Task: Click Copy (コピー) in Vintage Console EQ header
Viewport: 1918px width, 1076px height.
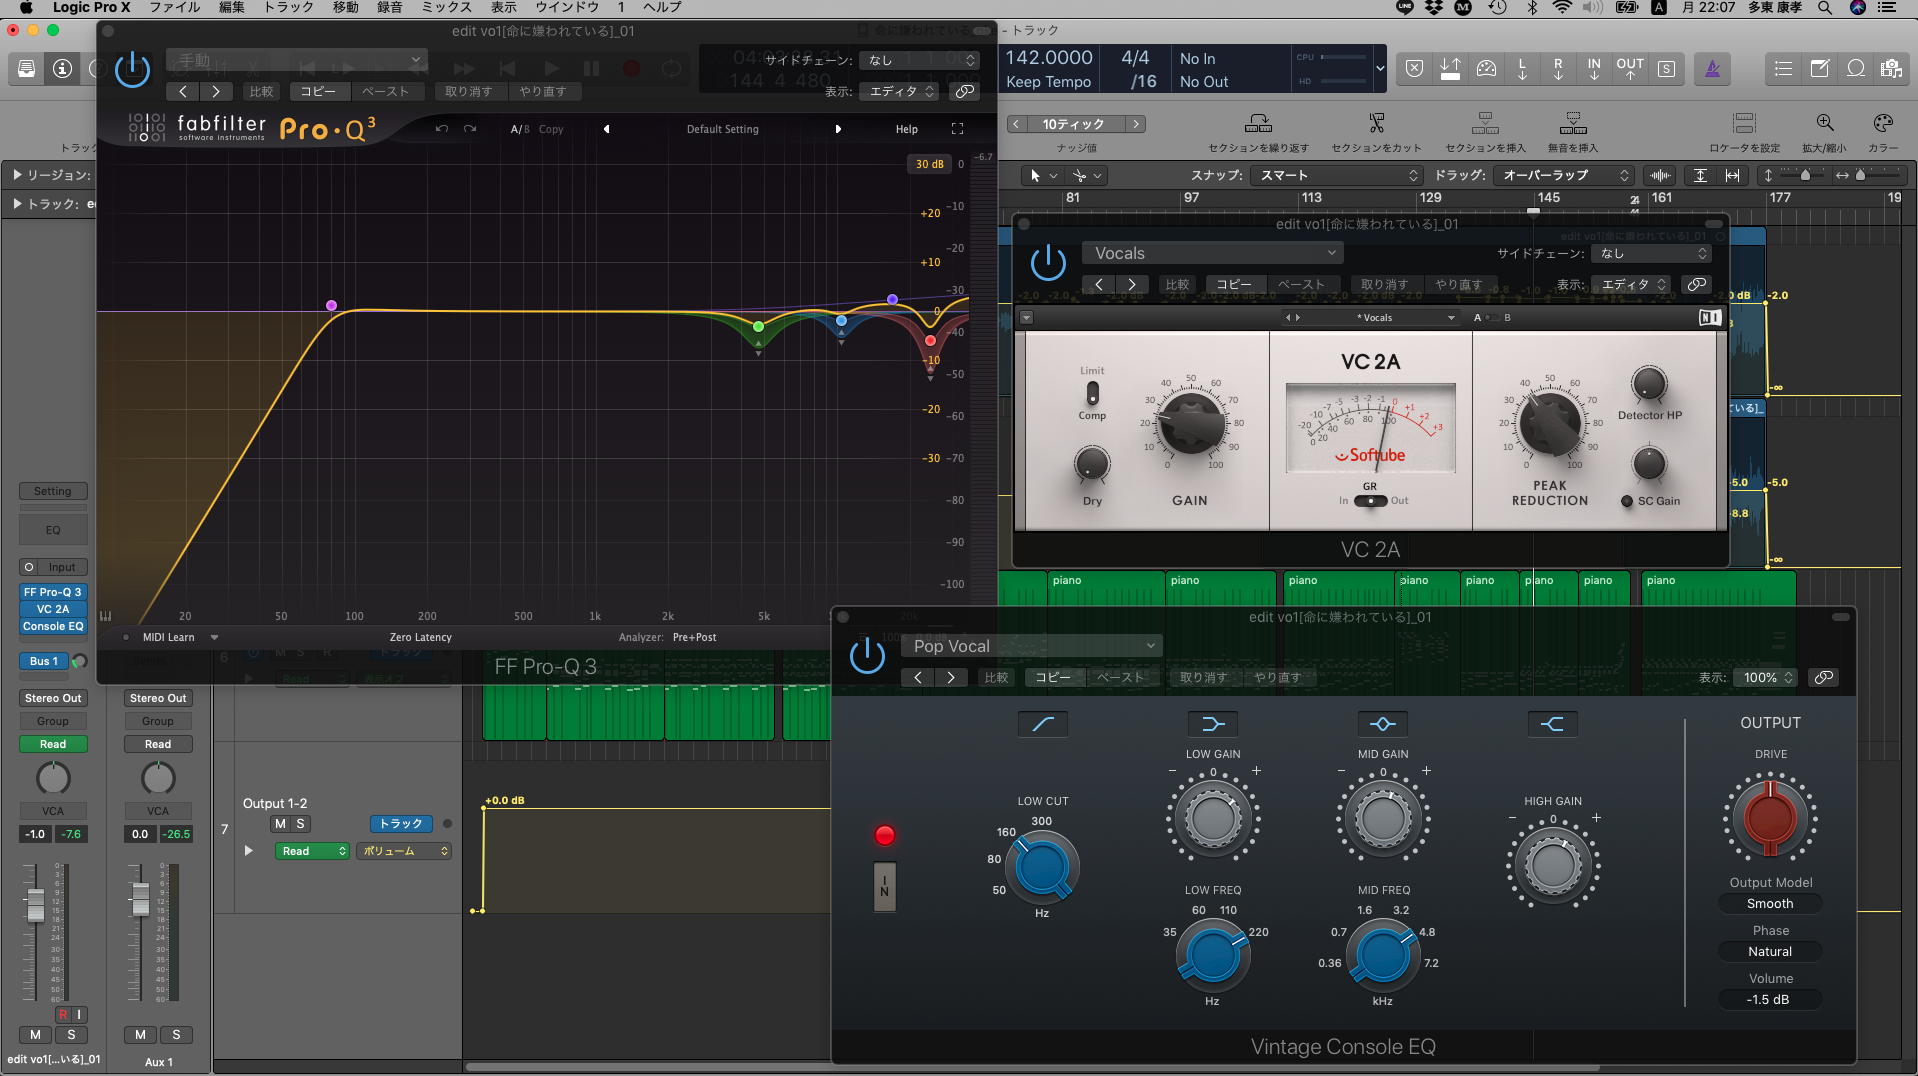Action: [1052, 678]
